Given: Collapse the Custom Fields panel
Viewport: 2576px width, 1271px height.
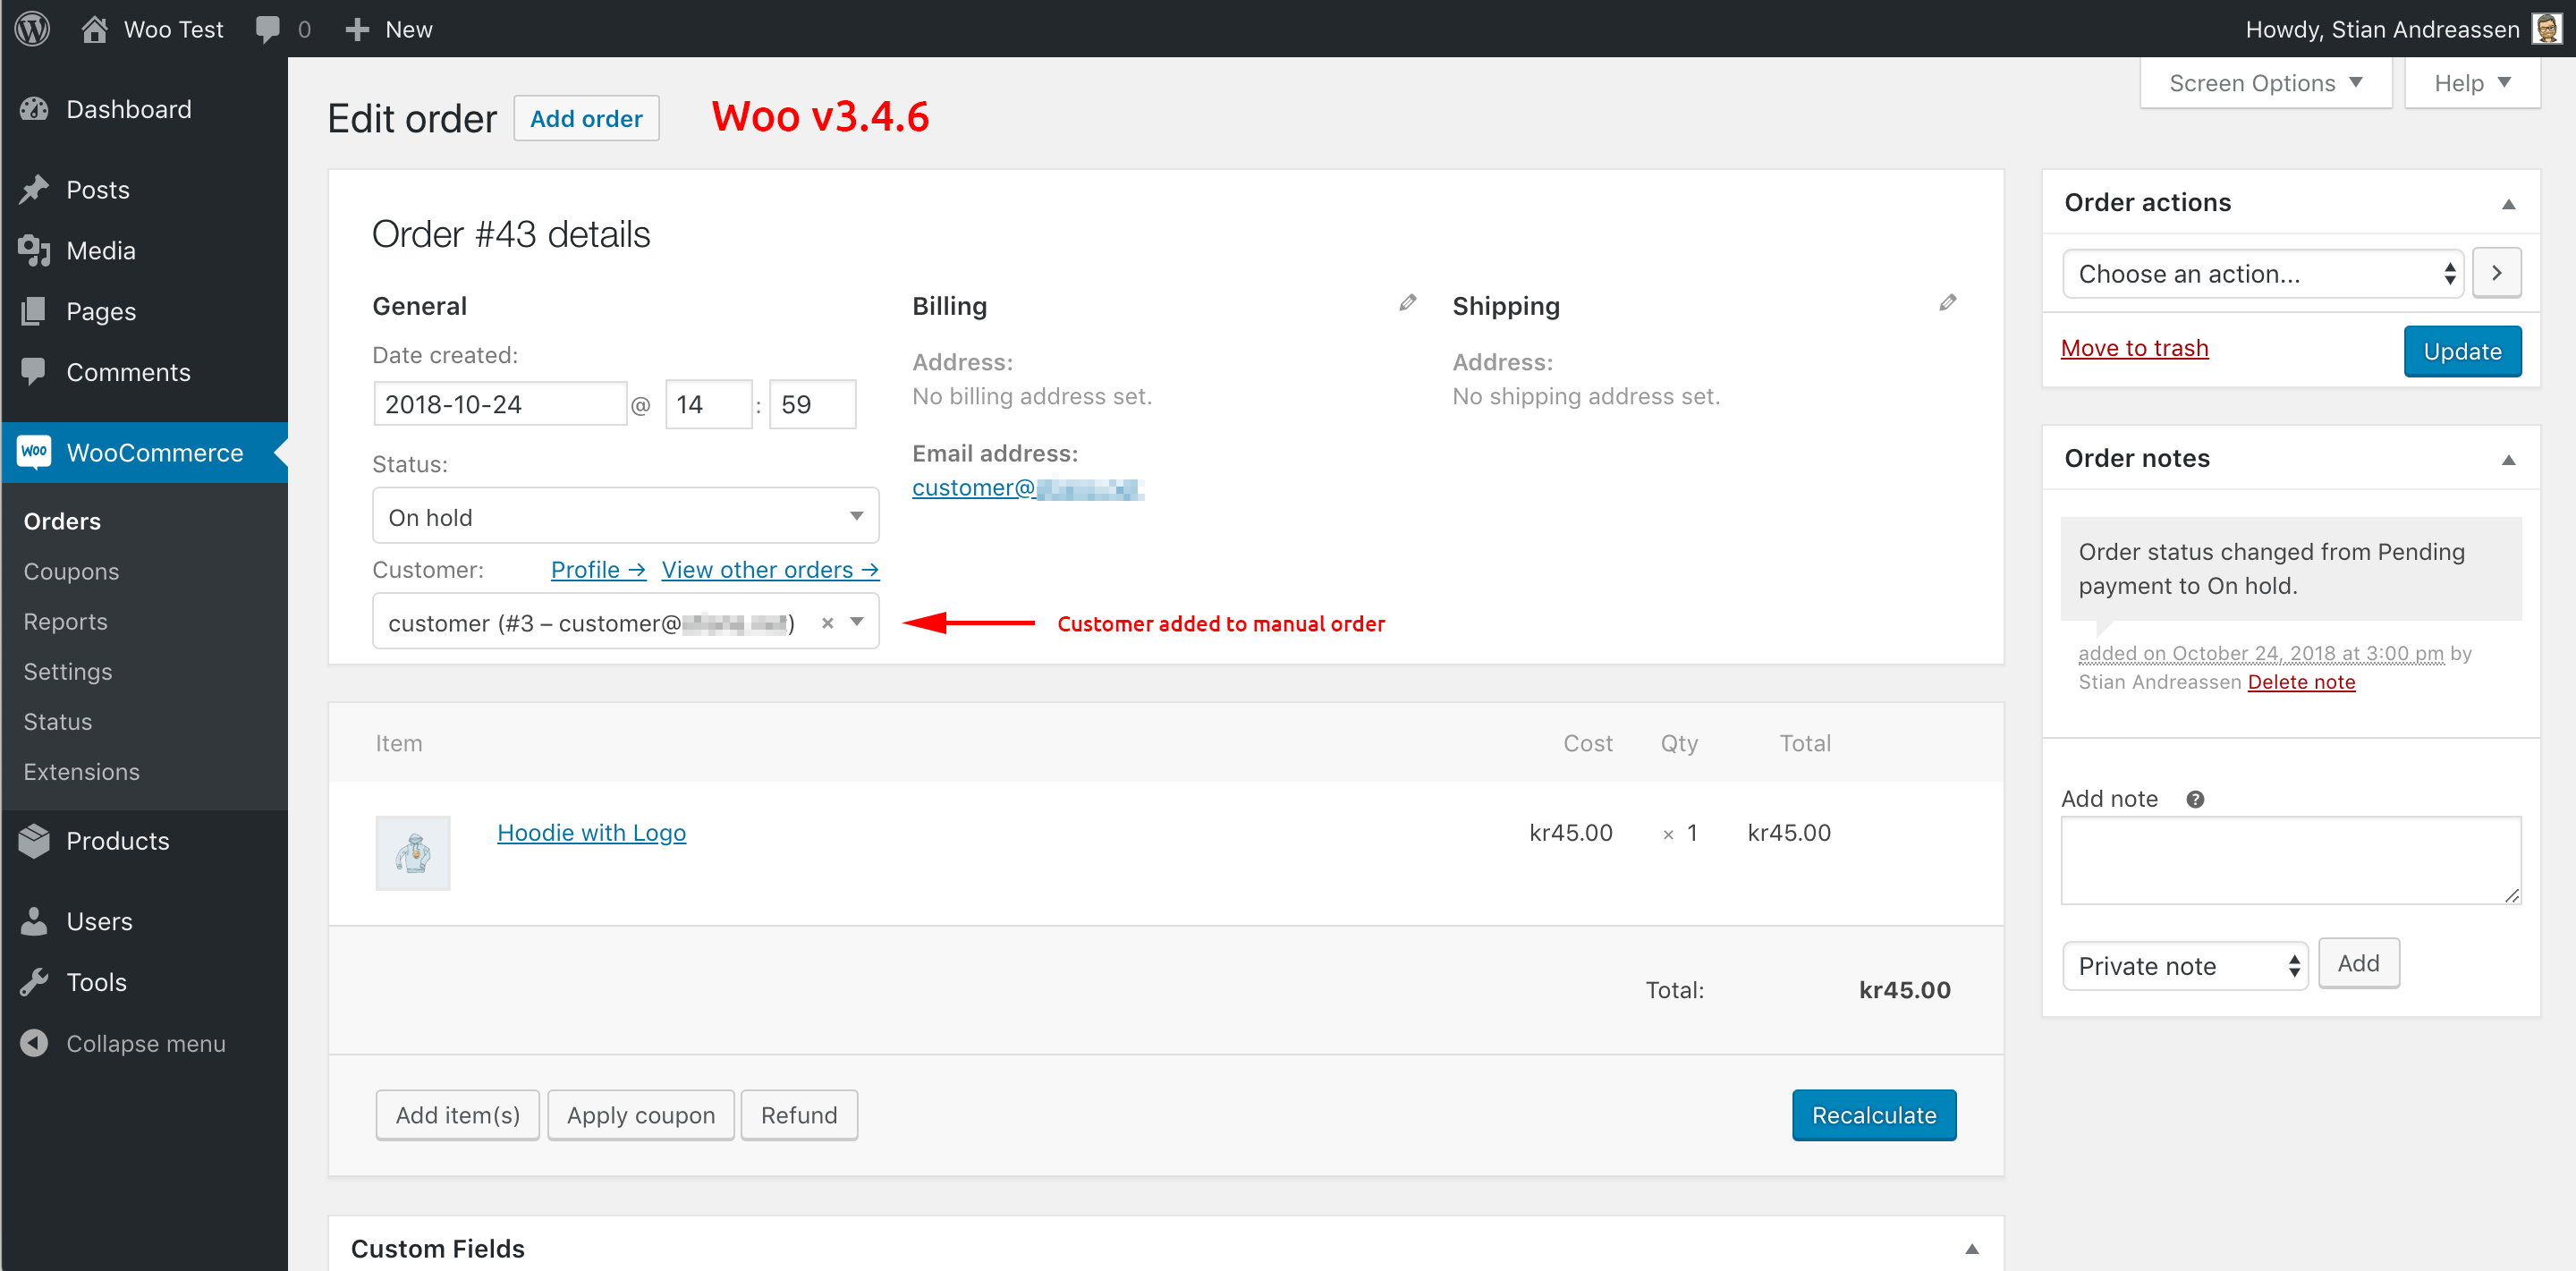Looking at the screenshot, I should pyautogui.click(x=1972, y=1248).
